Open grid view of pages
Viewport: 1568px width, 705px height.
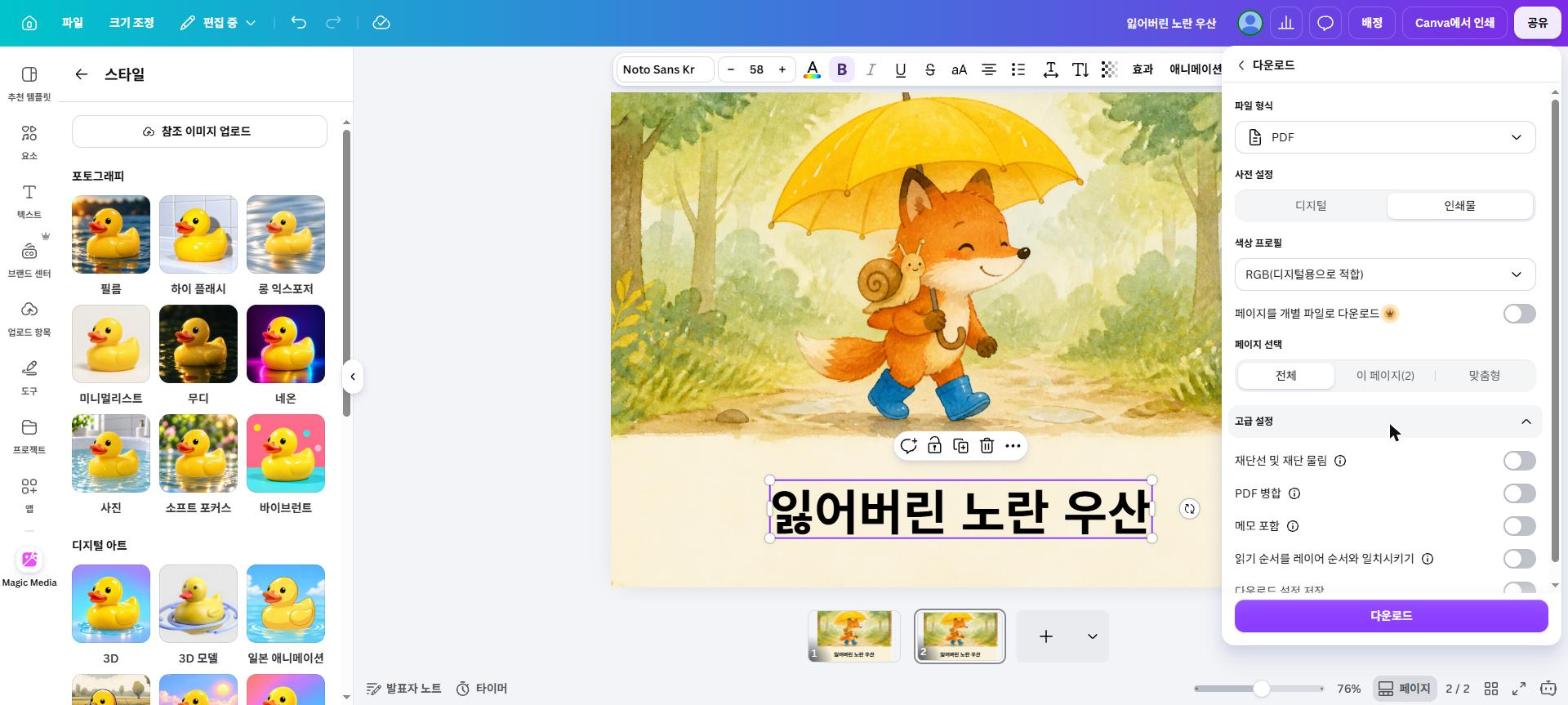[x=1491, y=688]
